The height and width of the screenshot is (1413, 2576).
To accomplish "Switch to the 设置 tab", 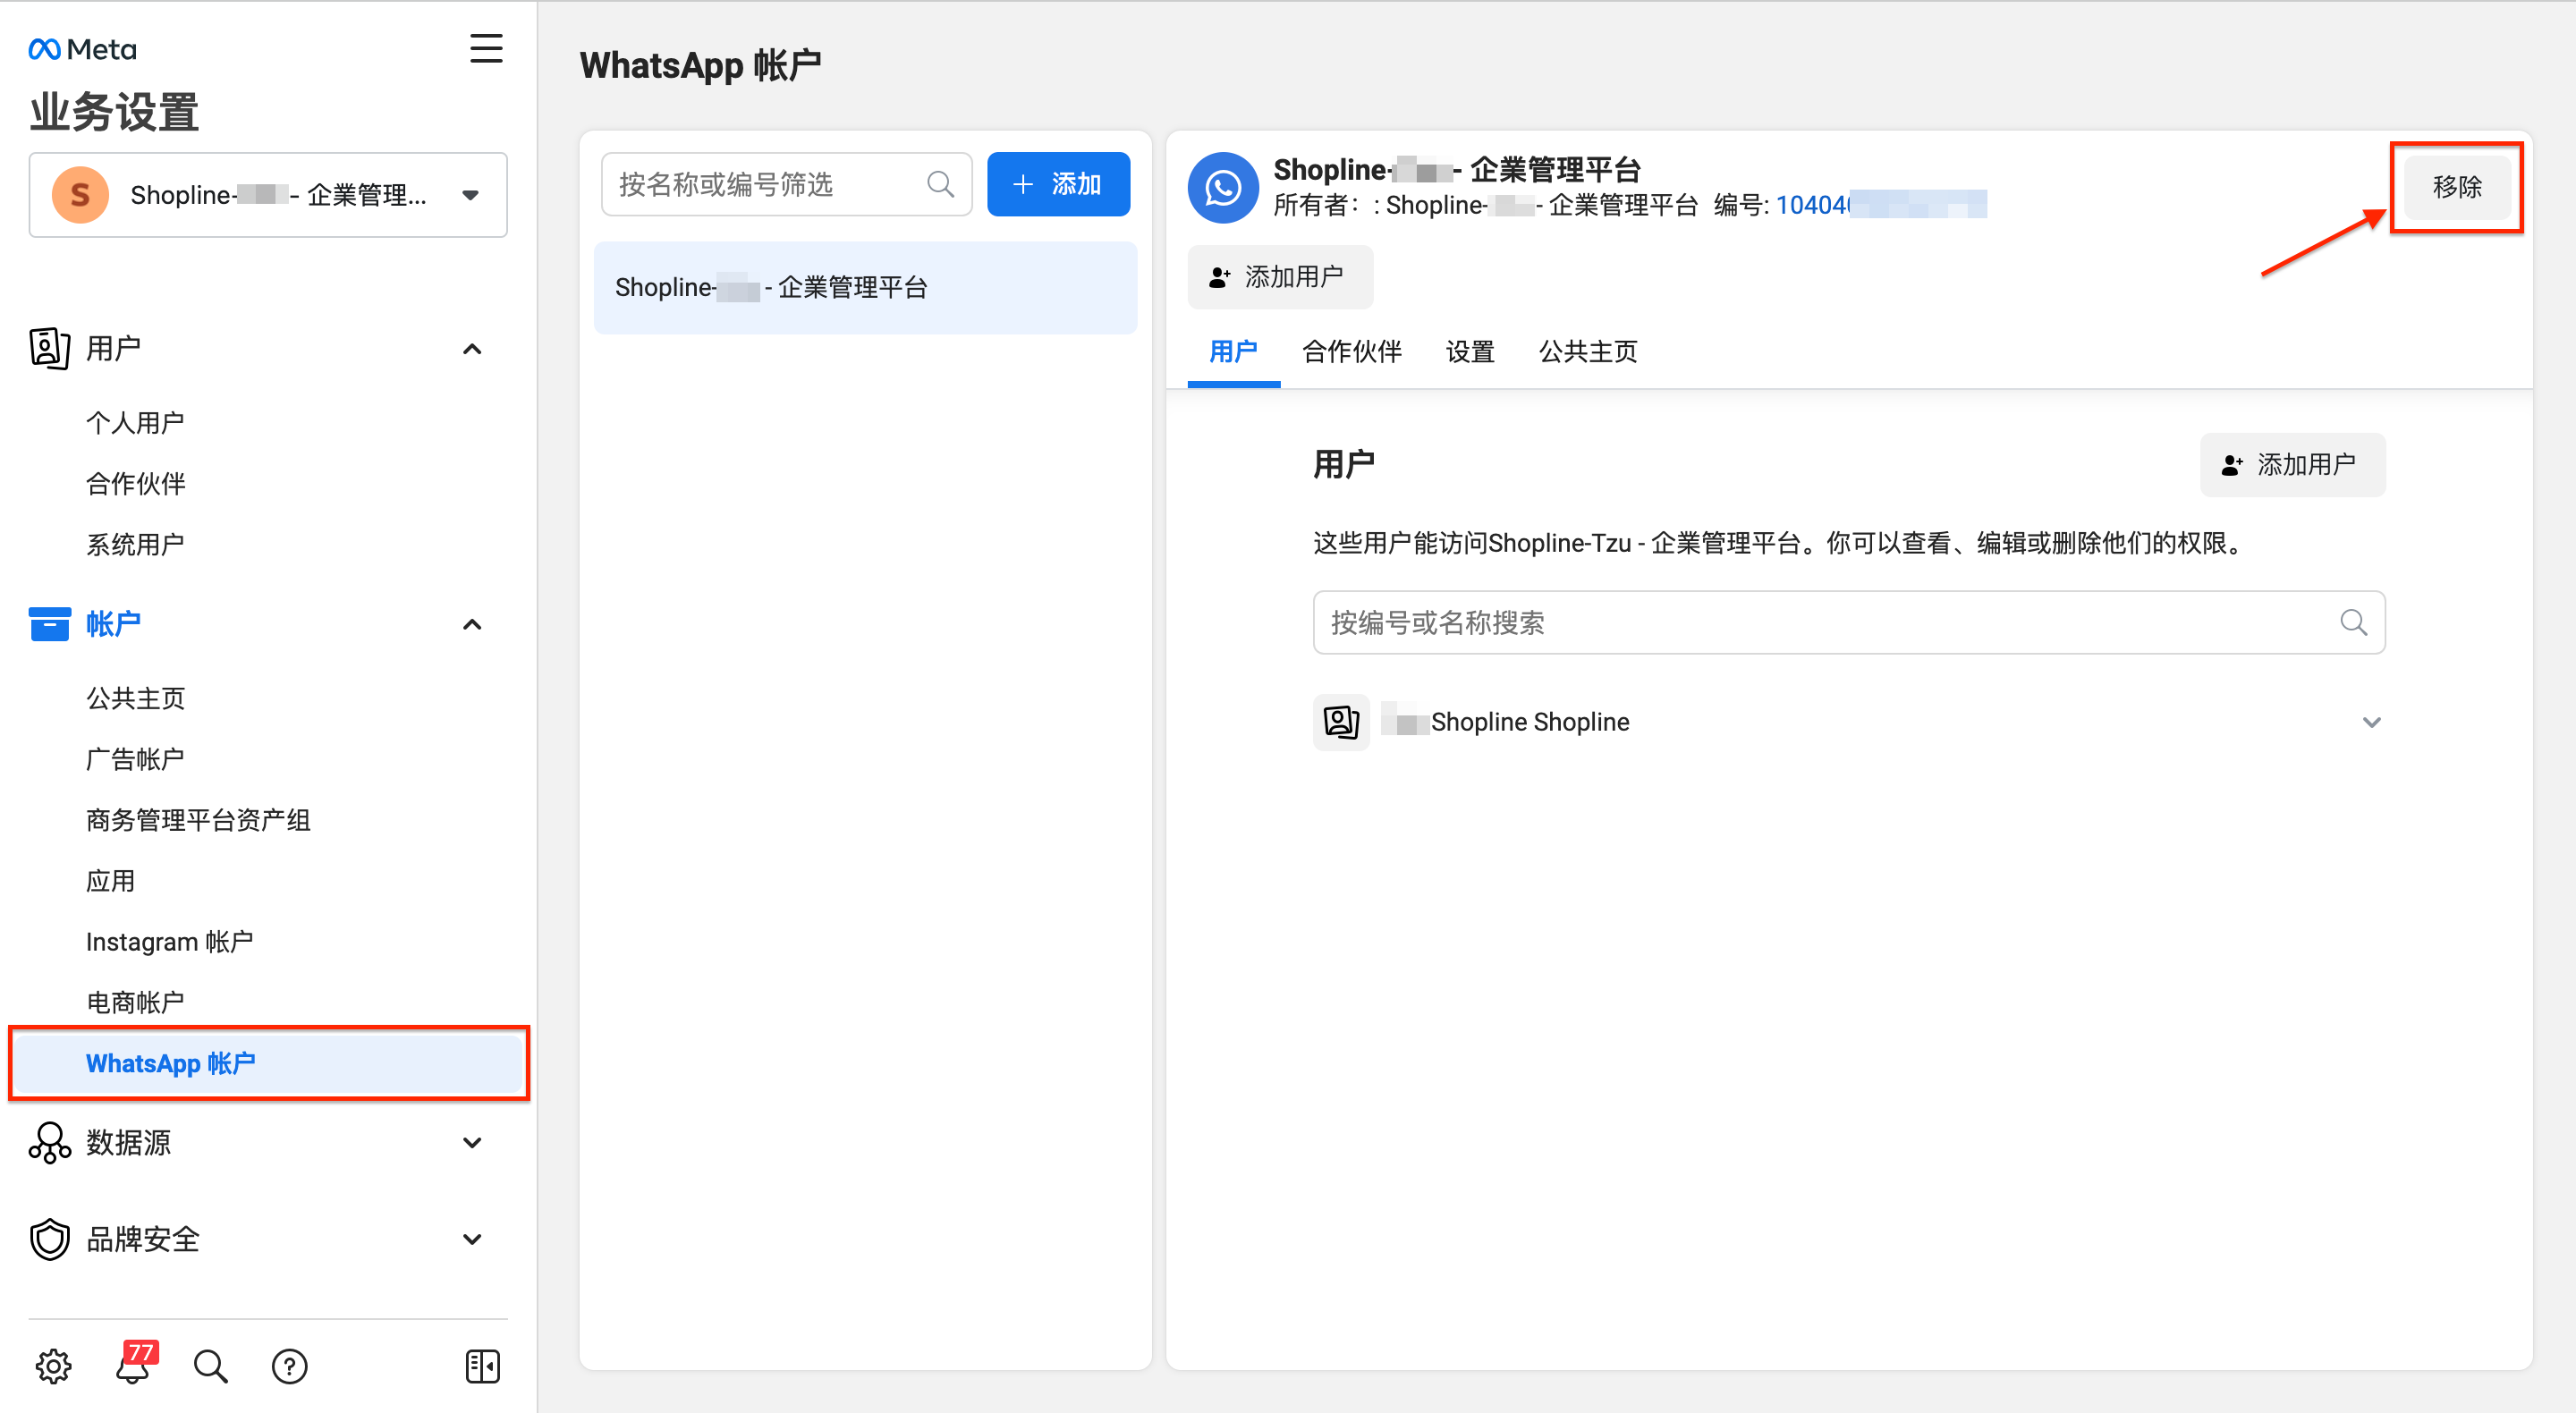I will (1470, 351).
